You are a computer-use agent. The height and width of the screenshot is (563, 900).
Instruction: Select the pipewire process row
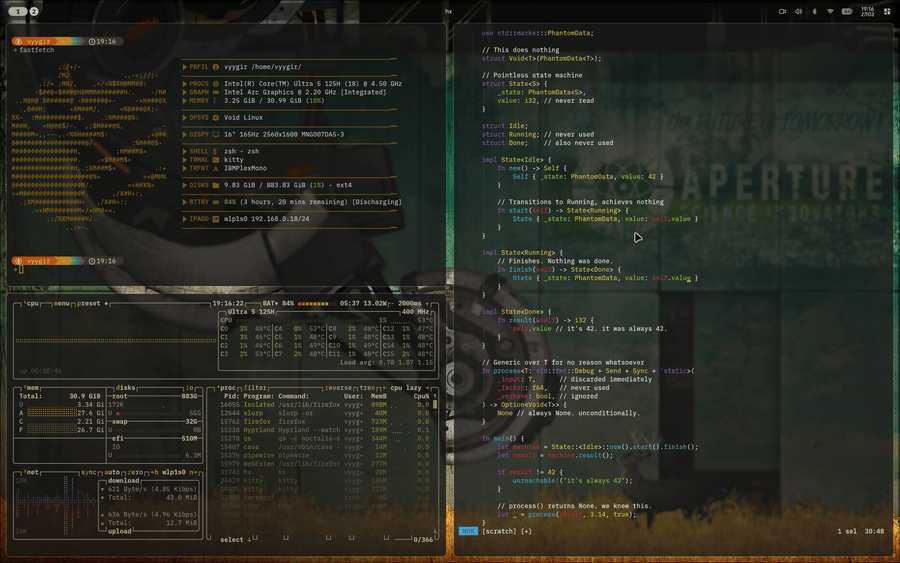325,455
